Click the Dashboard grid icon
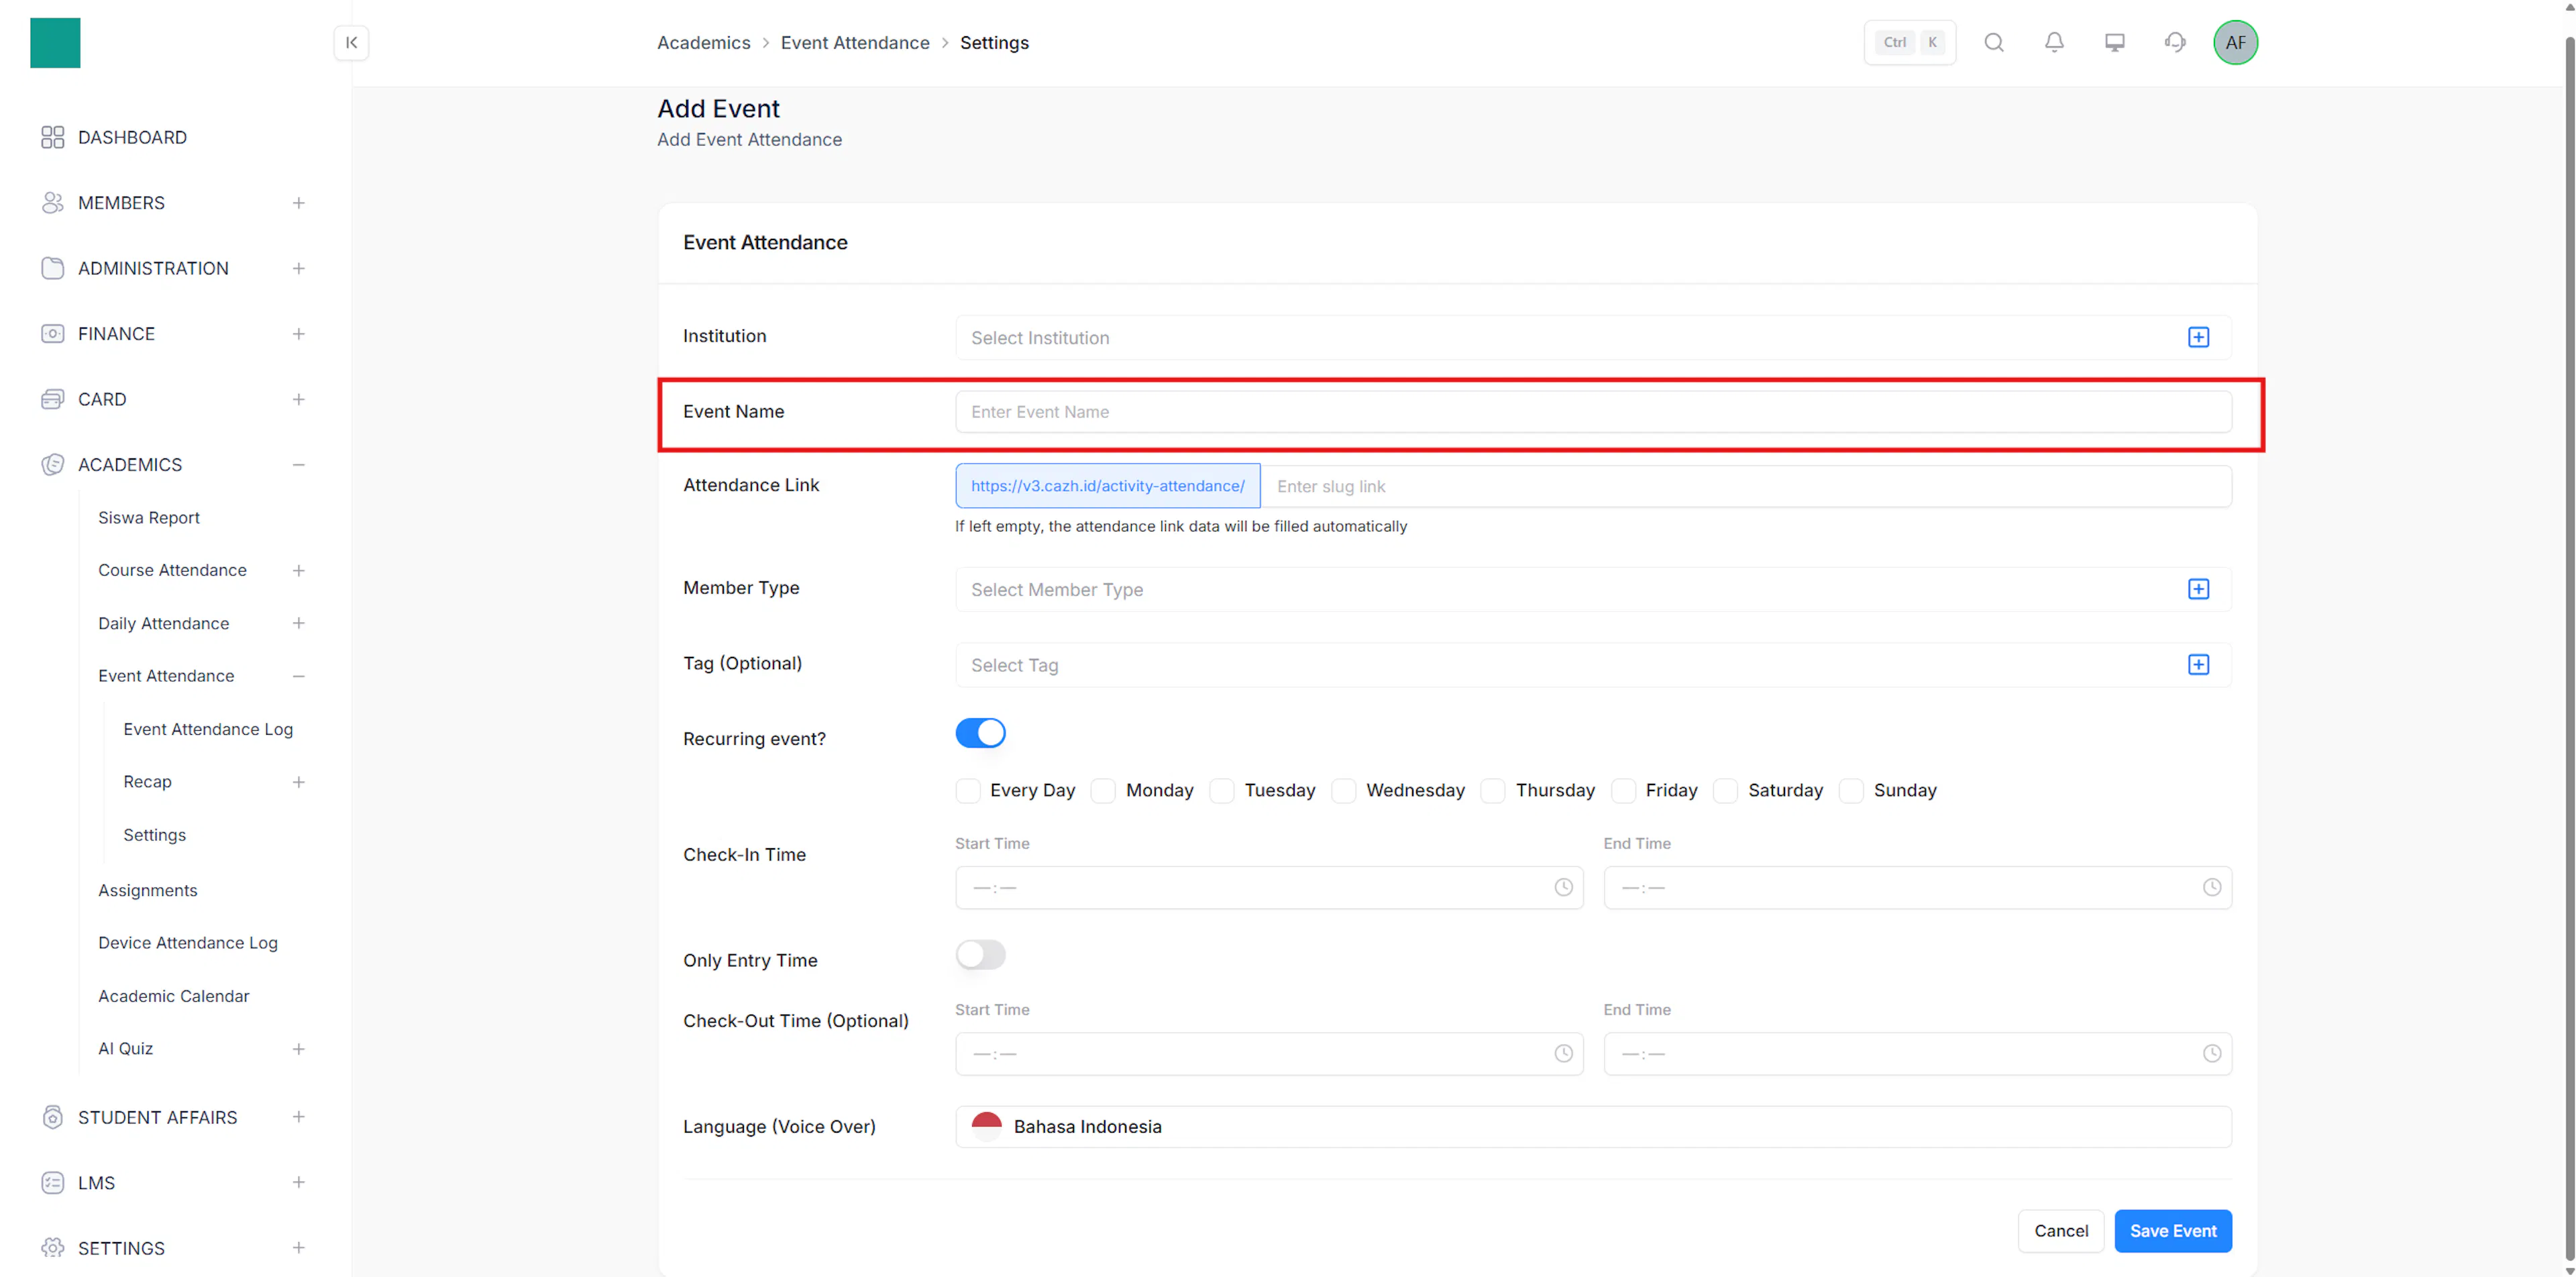 pyautogui.click(x=53, y=137)
